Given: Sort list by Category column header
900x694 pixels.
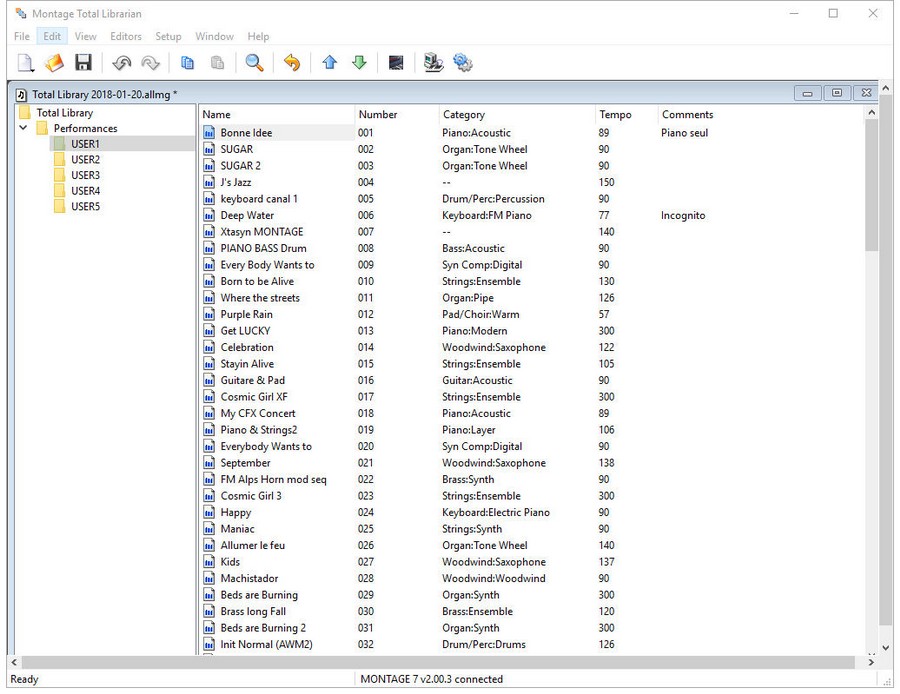Looking at the screenshot, I should (x=463, y=115).
